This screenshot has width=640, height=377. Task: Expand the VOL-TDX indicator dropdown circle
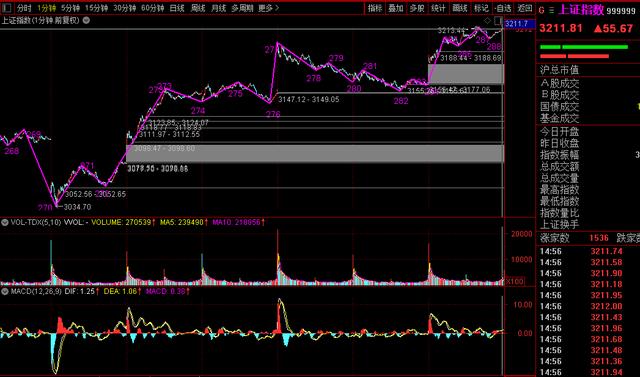click(x=5, y=223)
